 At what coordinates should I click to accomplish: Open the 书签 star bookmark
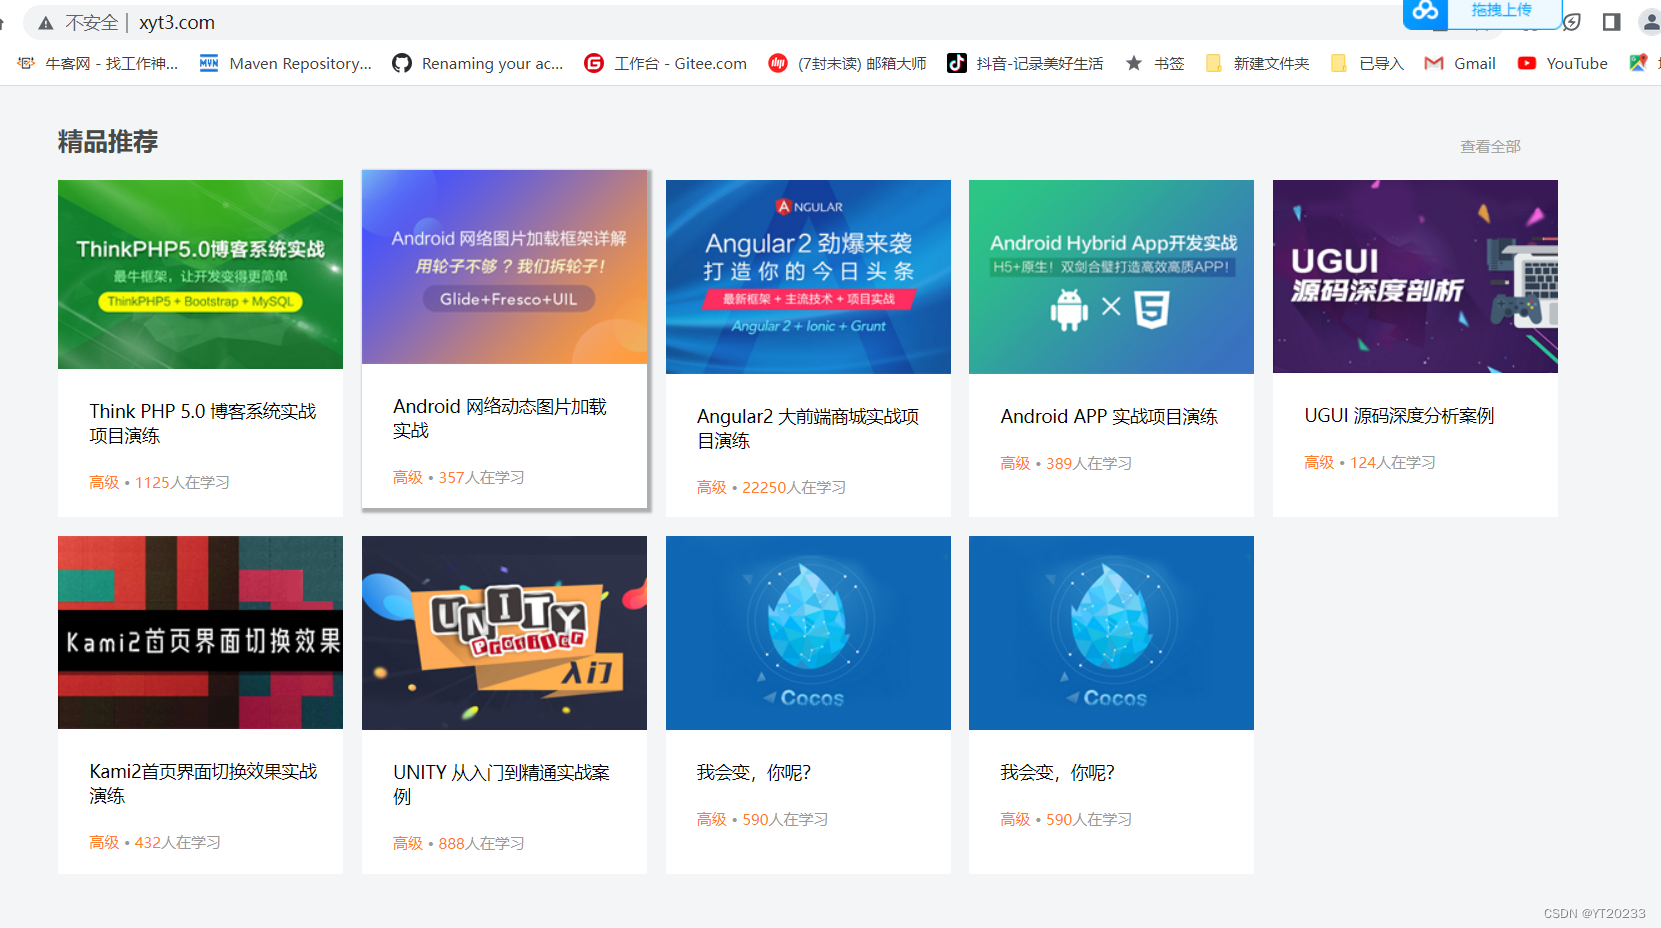(1155, 63)
